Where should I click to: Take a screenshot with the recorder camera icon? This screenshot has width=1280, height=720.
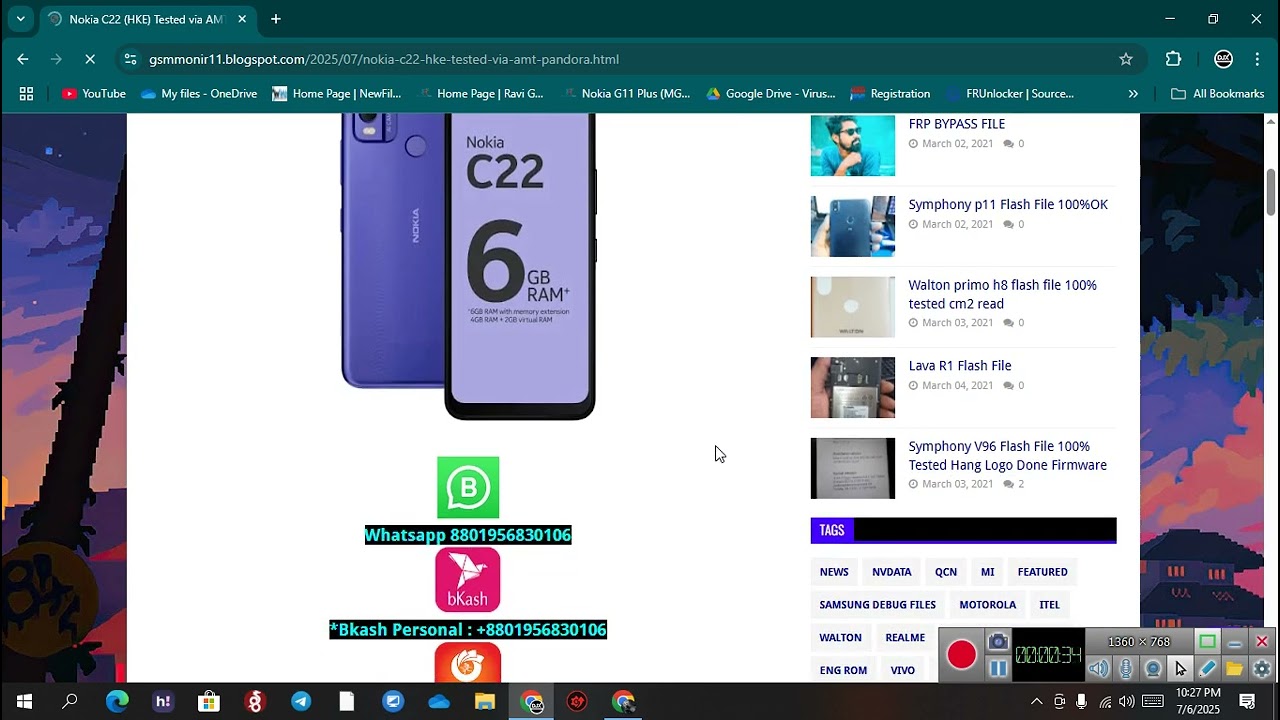coord(997,641)
